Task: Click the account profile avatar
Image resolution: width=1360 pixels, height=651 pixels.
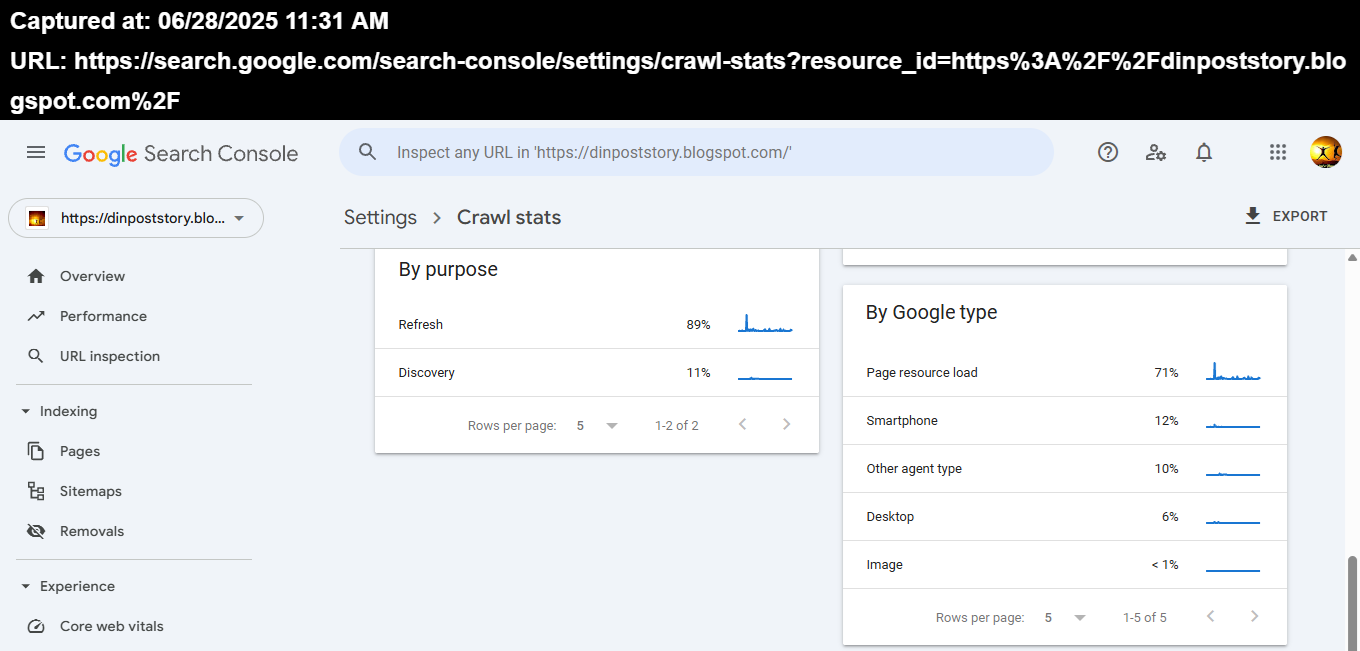Action: tap(1326, 152)
